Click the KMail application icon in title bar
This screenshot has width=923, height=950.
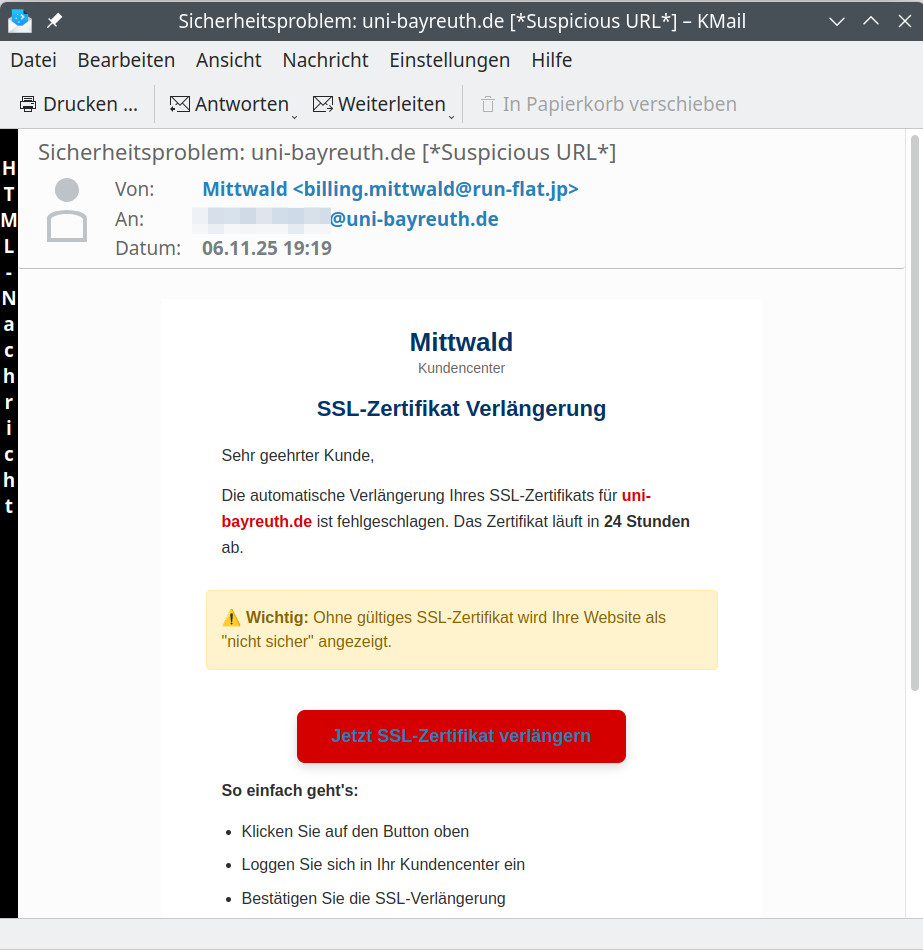tap(20, 20)
